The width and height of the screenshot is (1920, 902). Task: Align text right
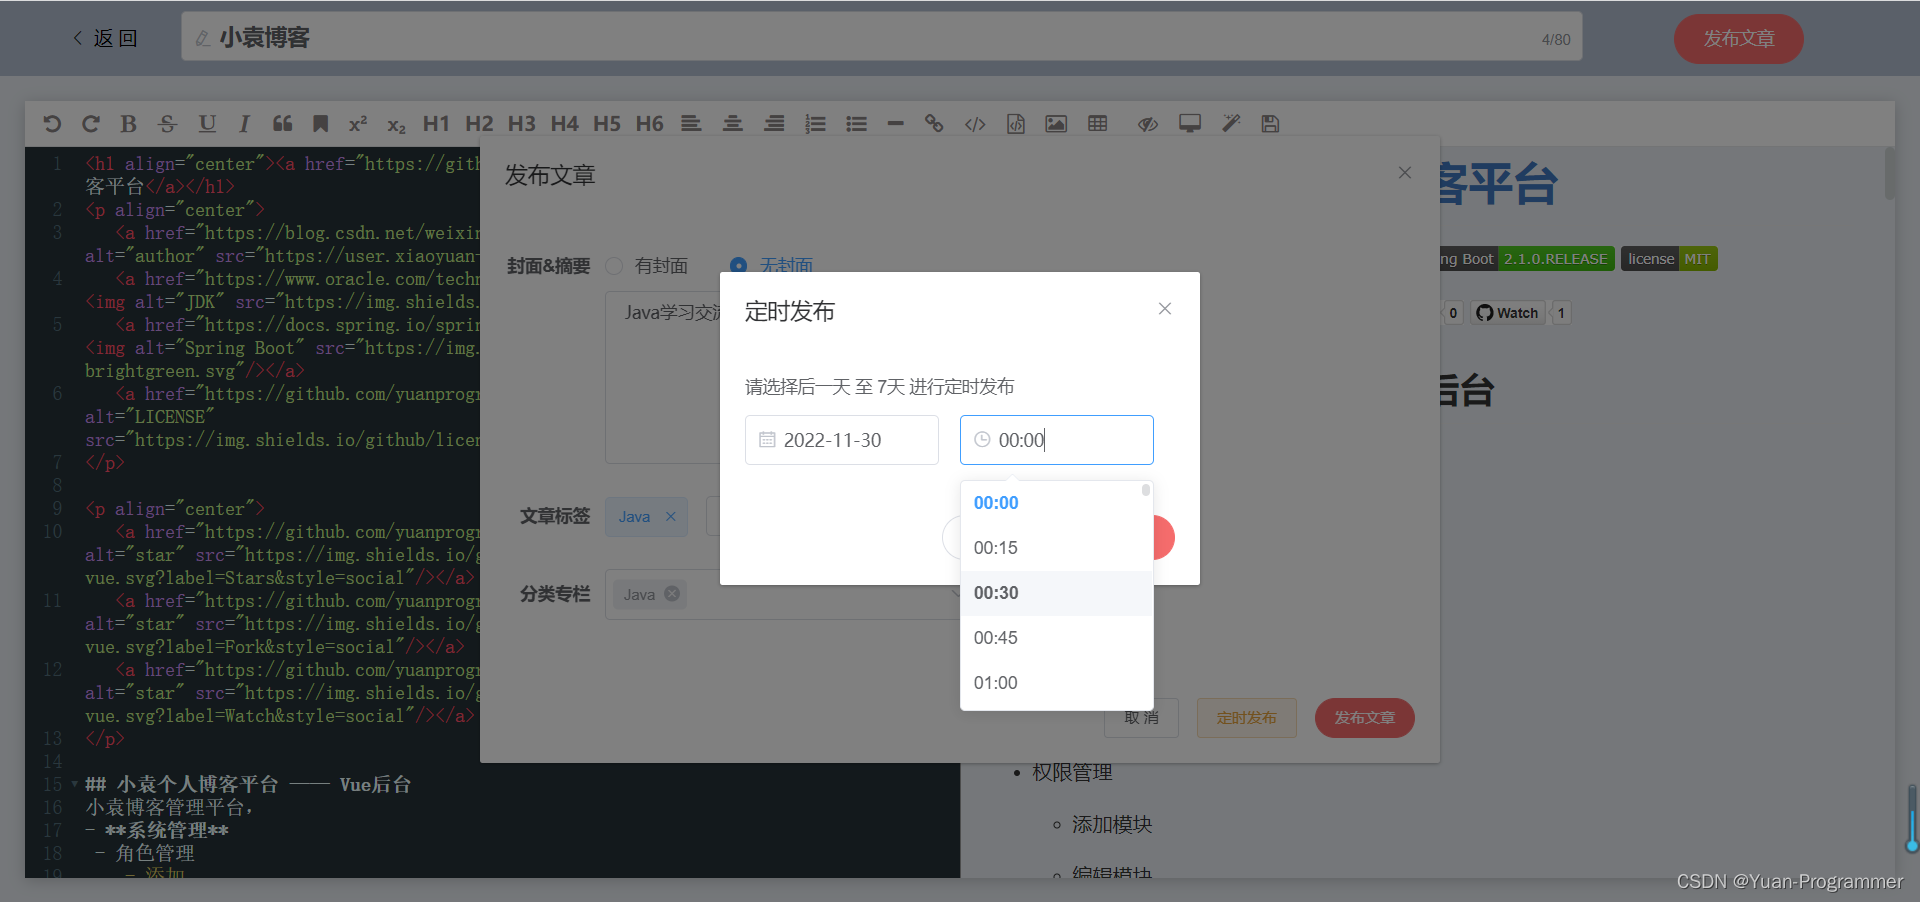pyautogui.click(x=774, y=124)
